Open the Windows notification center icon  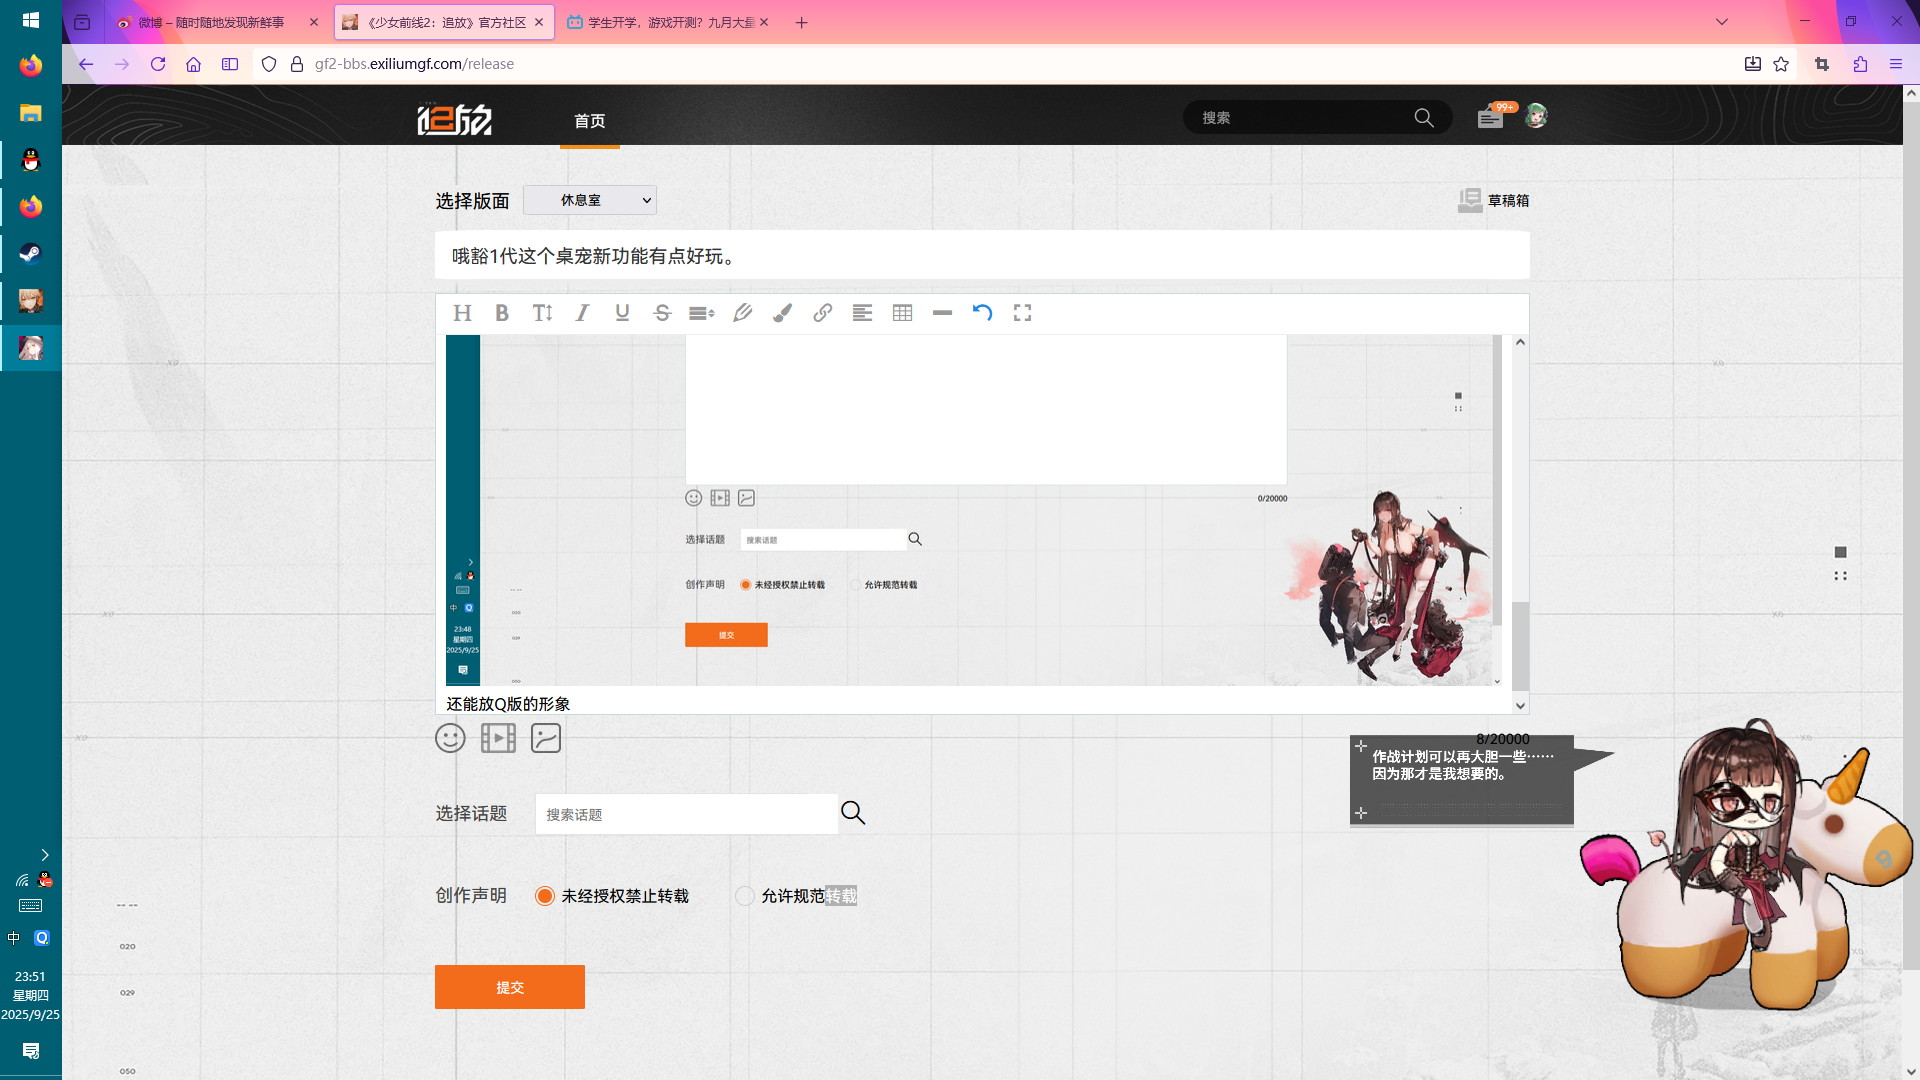pos(31,1051)
